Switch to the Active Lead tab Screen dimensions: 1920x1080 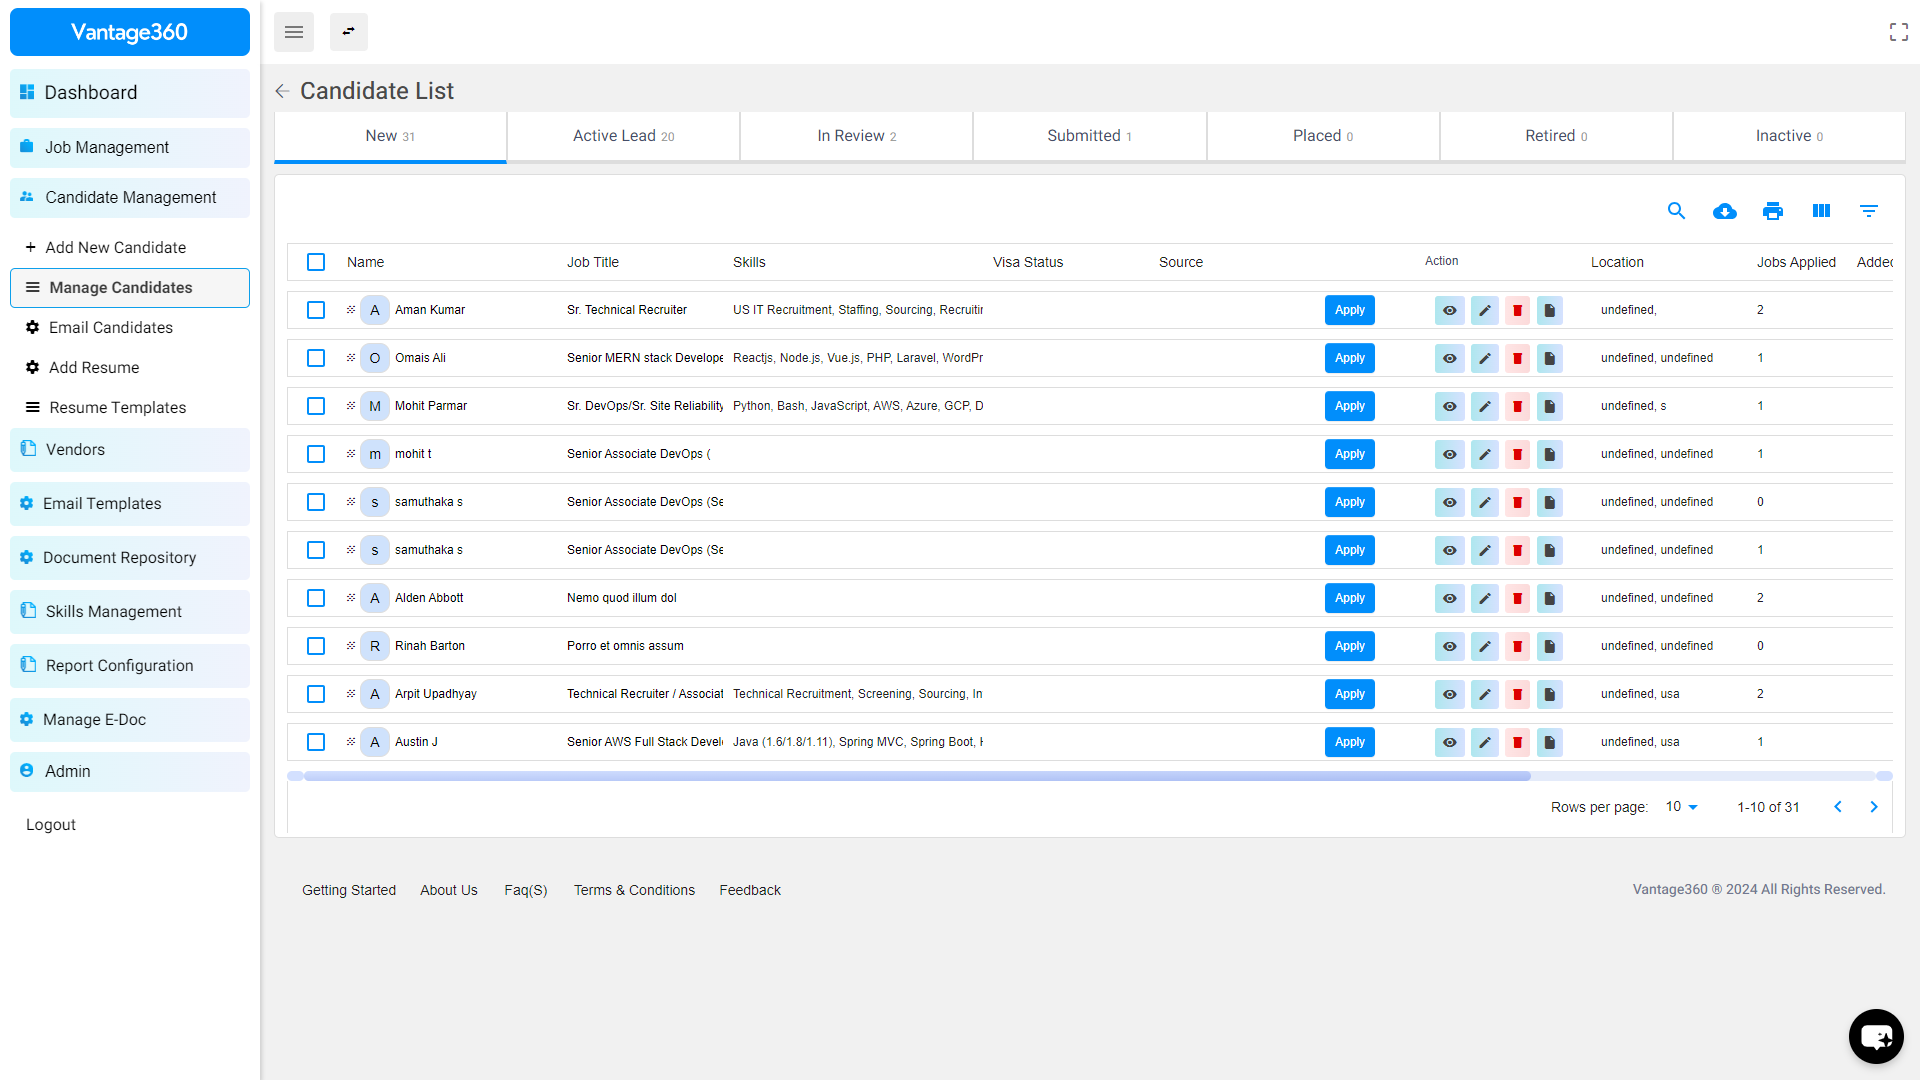coord(623,136)
